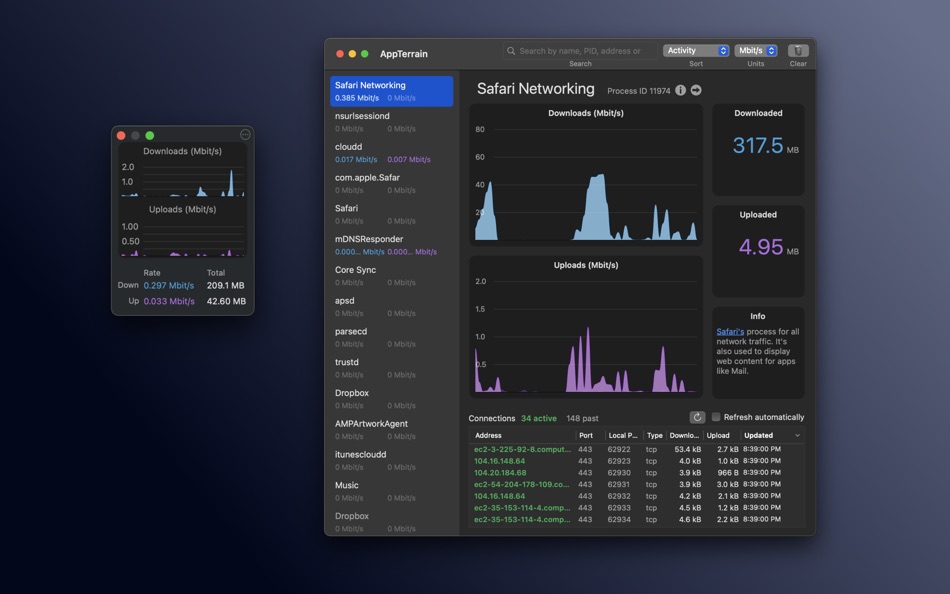
Task: Click the 4.95 MB uploaded value
Action: [x=768, y=247]
